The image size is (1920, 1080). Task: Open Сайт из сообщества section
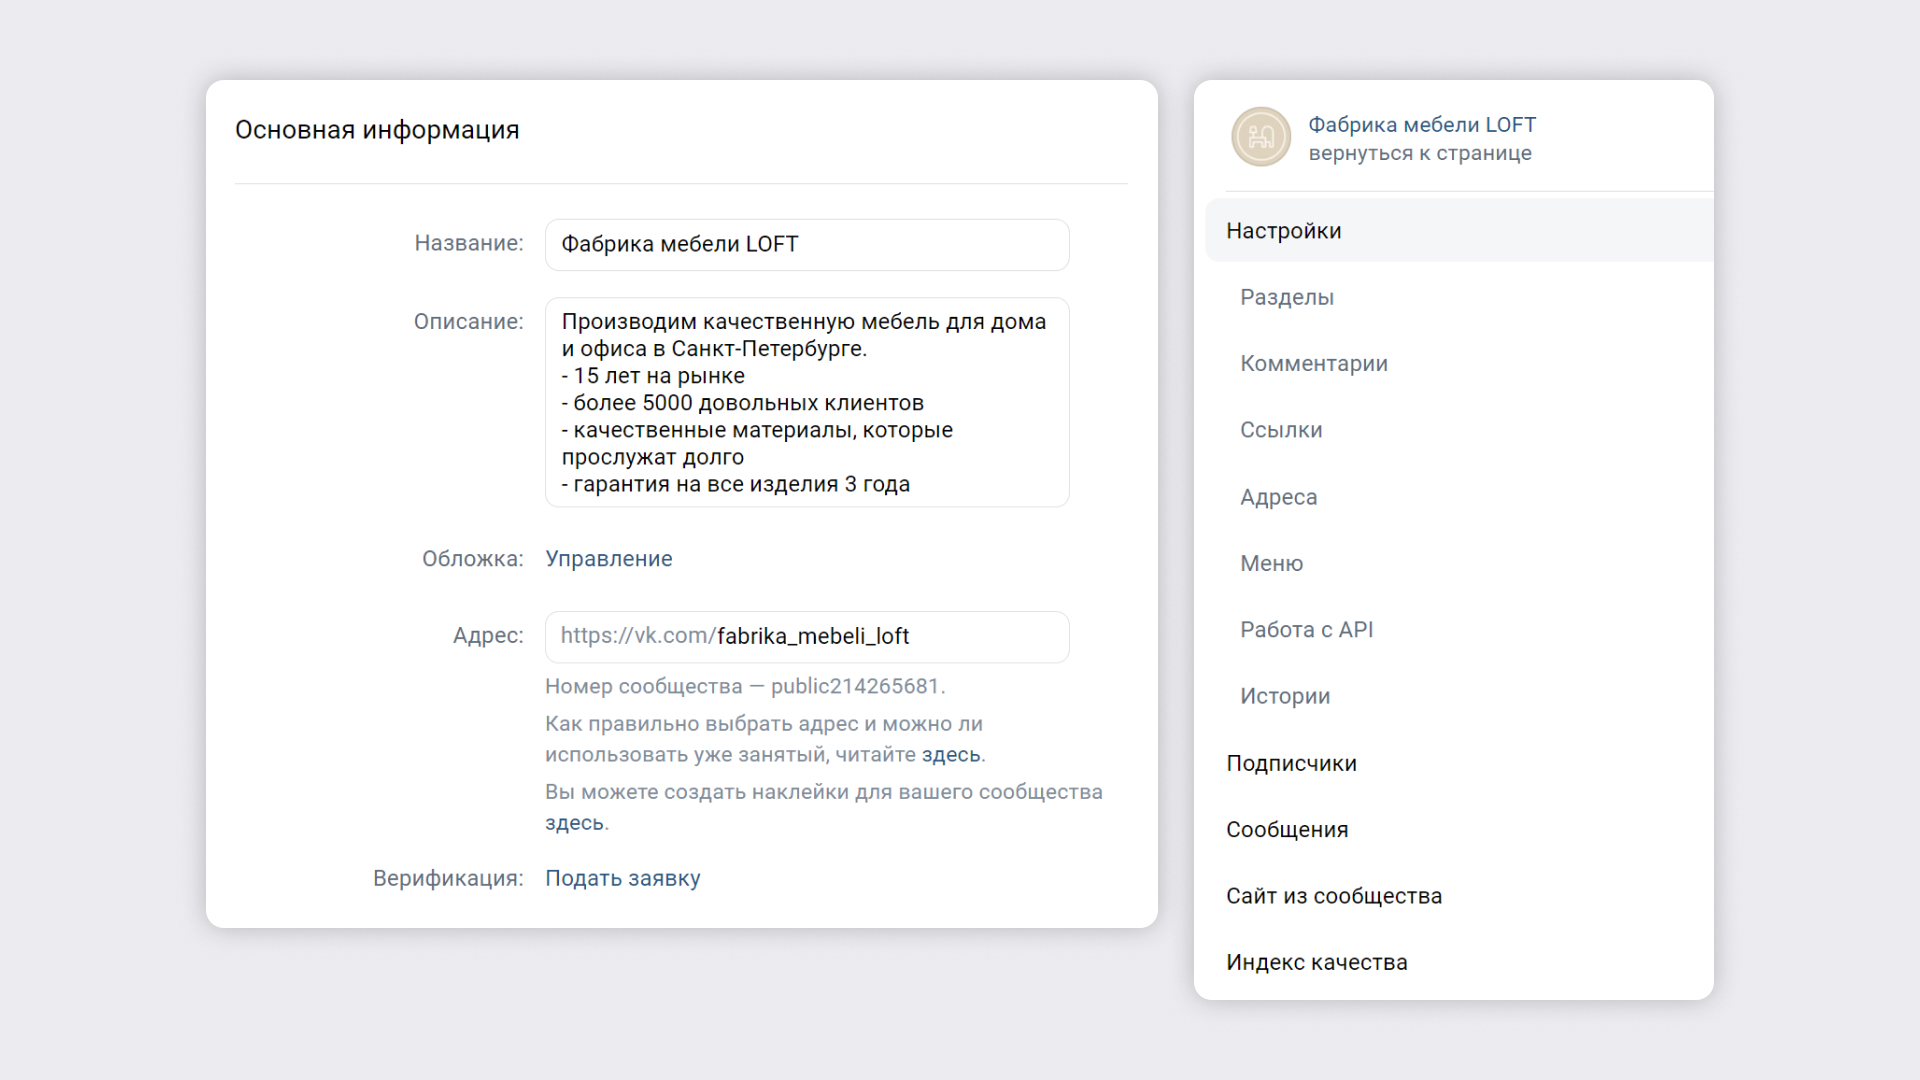pyautogui.click(x=1334, y=896)
